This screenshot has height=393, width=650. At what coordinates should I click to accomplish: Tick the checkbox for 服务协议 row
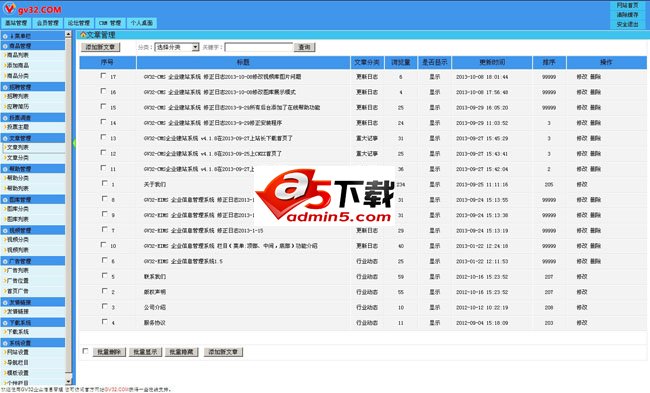click(104, 321)
